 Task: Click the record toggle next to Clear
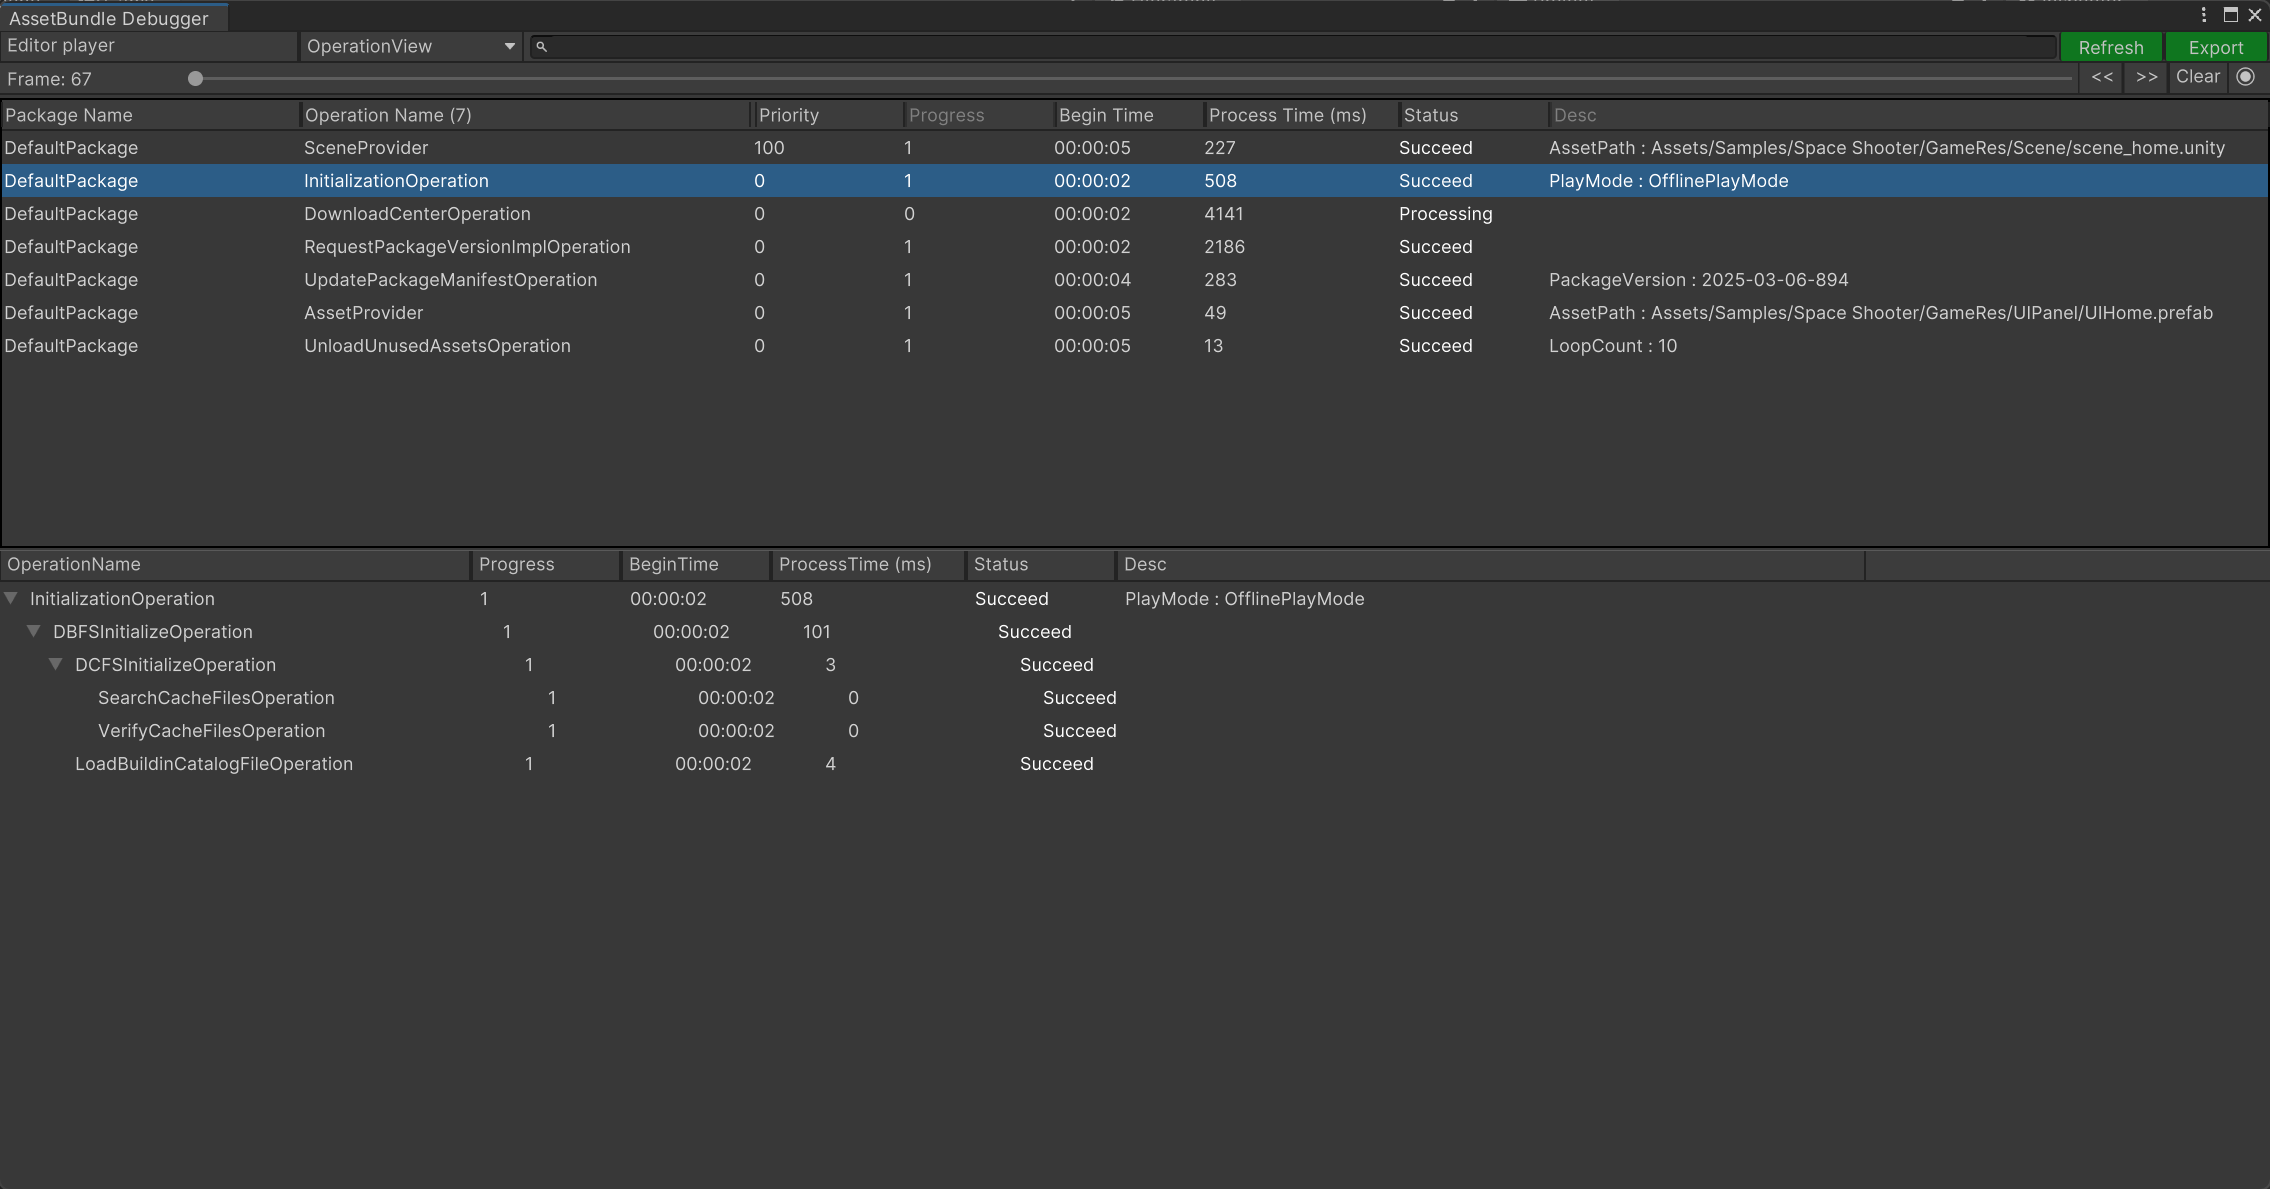(x=2246, y=77)
